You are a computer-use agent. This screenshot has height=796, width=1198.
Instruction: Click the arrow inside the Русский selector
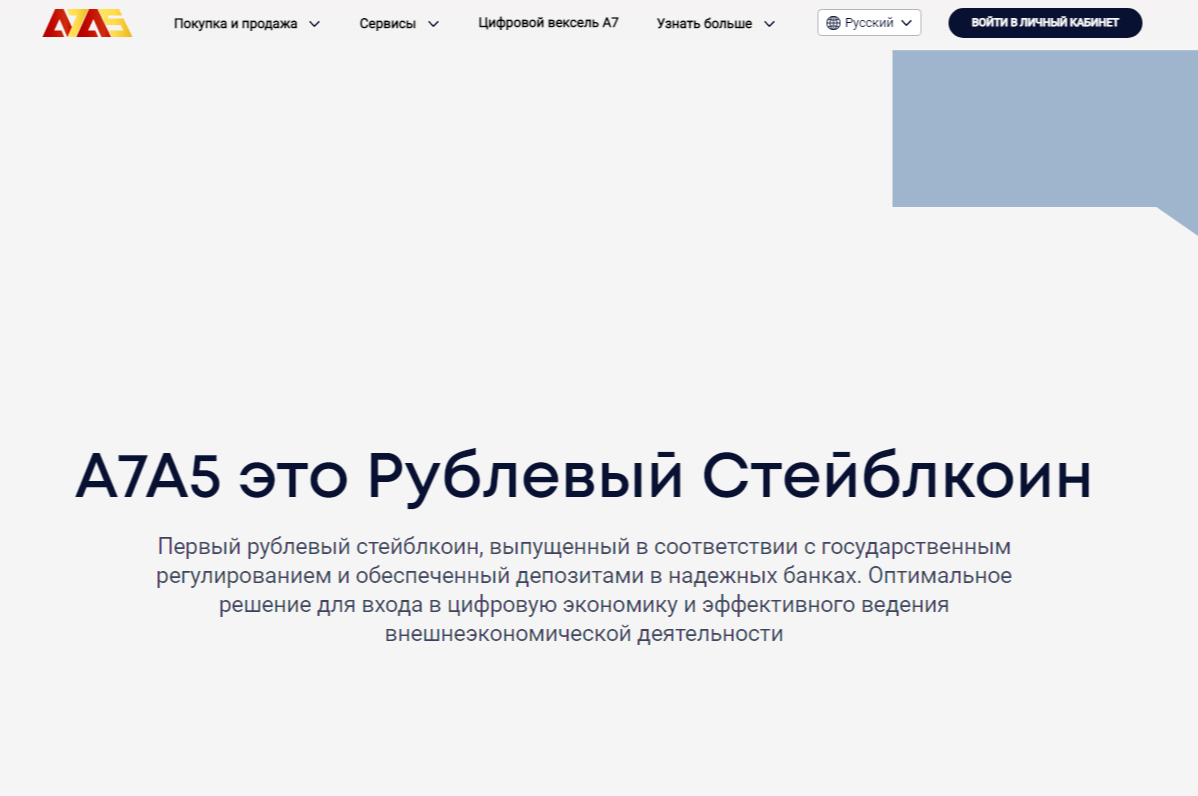(906, 23)
